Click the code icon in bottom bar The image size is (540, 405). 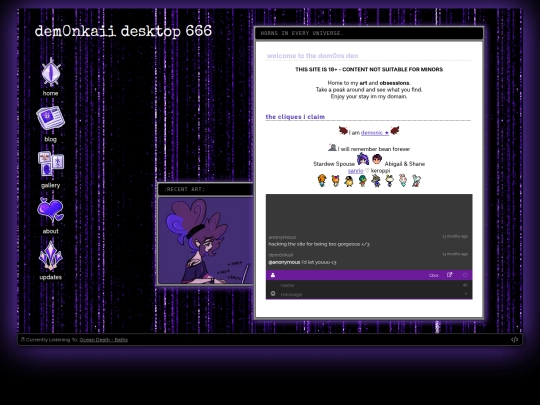pos(514,340)
